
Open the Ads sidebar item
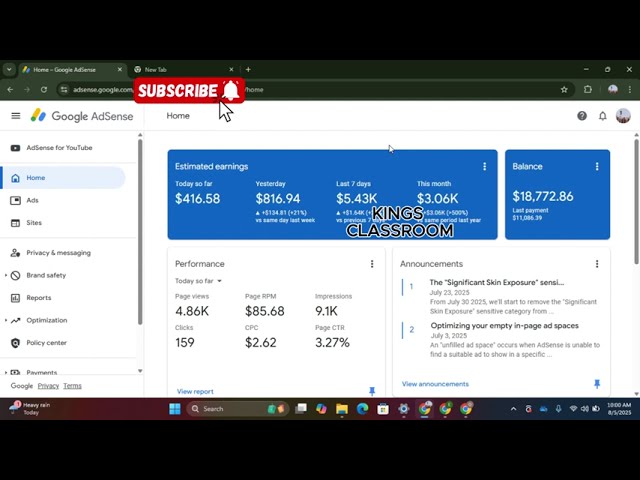click(x=32, y=200)
